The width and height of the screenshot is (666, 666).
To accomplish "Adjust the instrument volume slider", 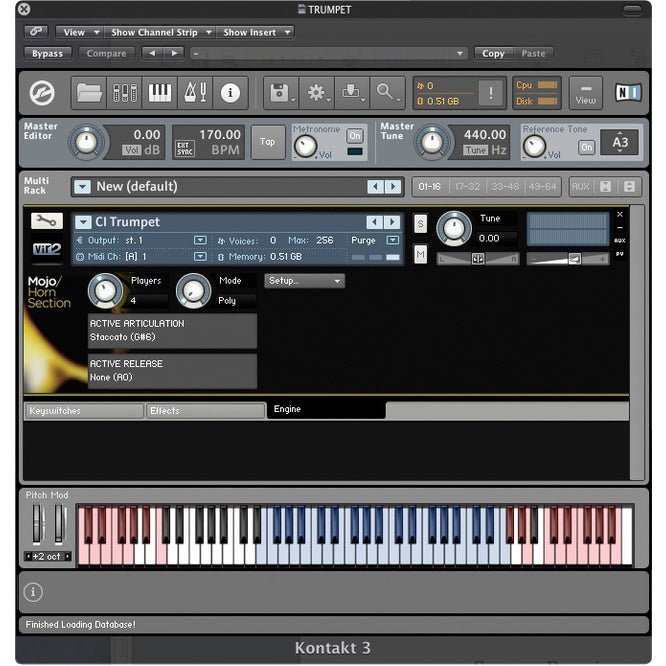I will (568, 258).
